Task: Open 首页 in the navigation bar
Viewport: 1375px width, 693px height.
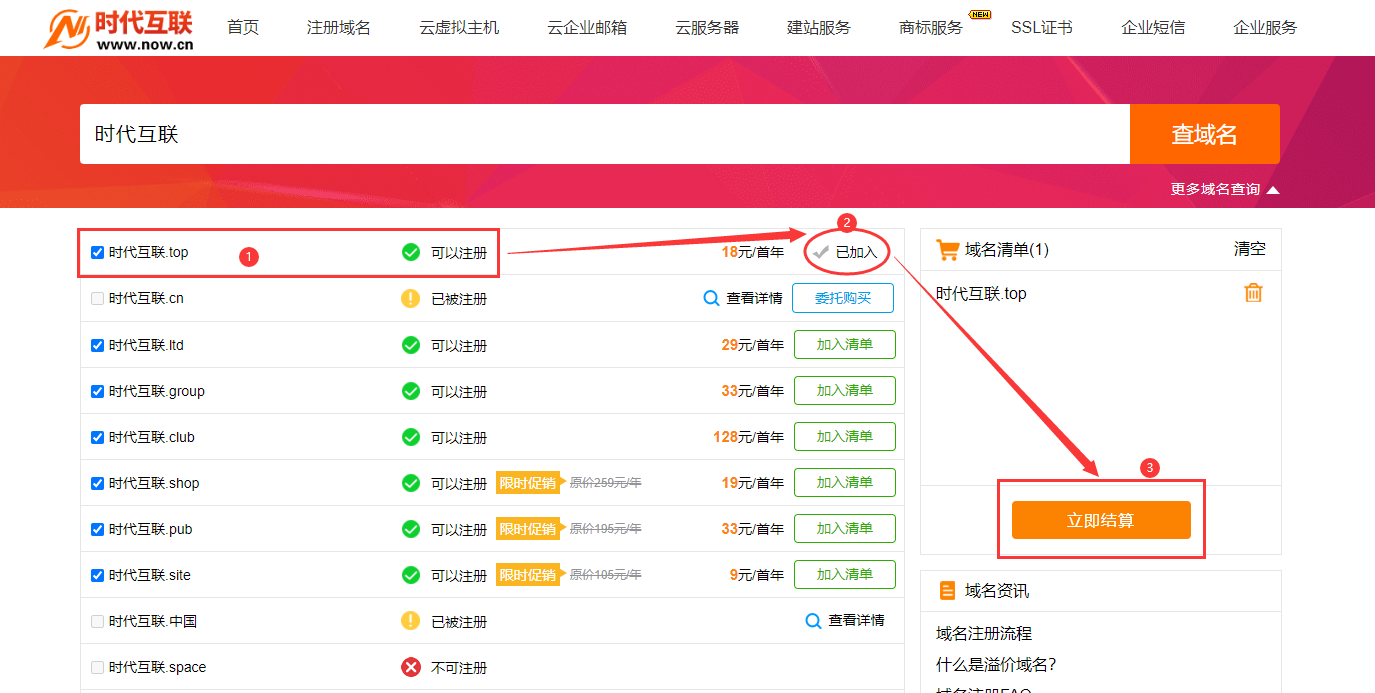Action: pos(243,27)
